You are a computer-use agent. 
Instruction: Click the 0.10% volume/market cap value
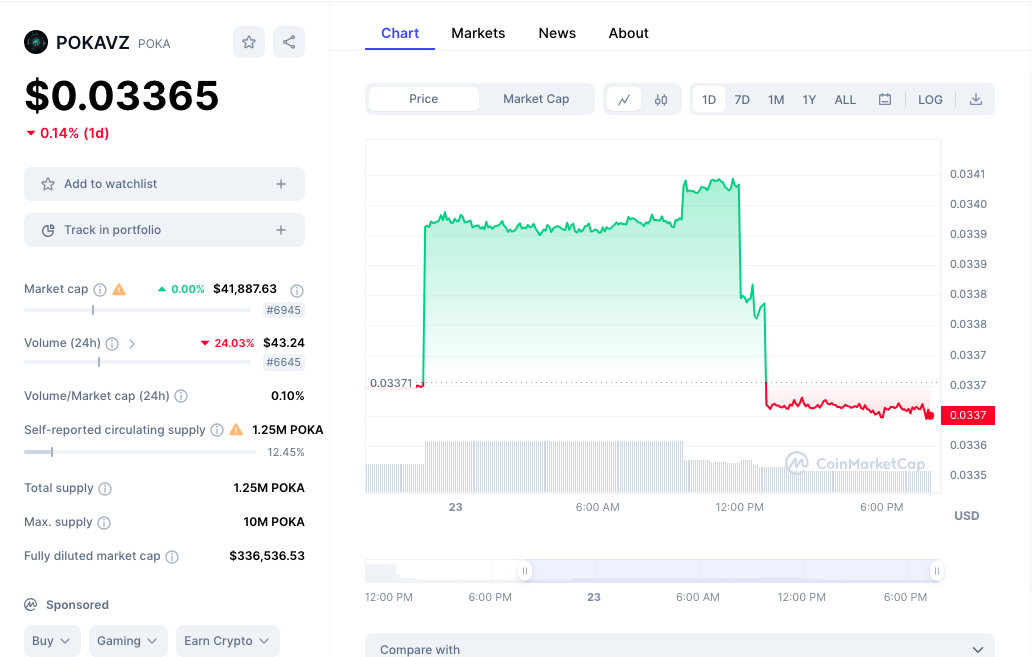[288, 396]
